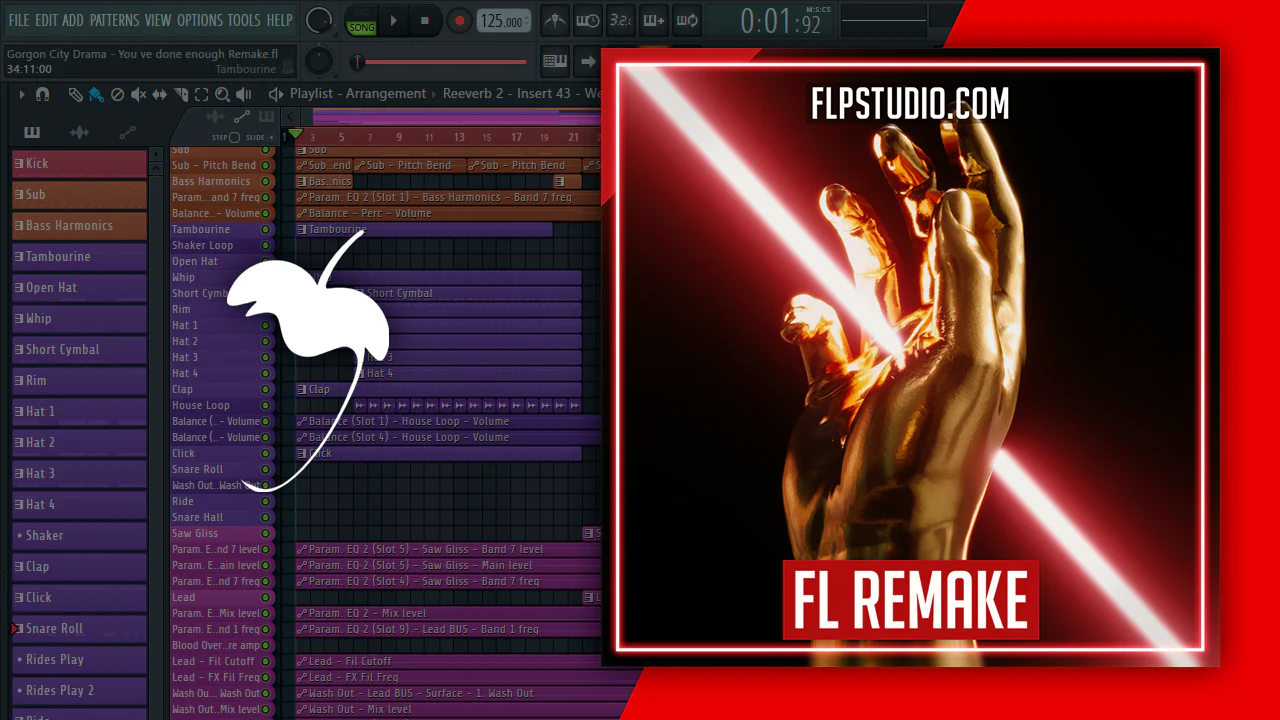The width and height of the screenshot is (1280, 720).
Task: Open the VIEW menu
Action: click(x=158, y=20)
